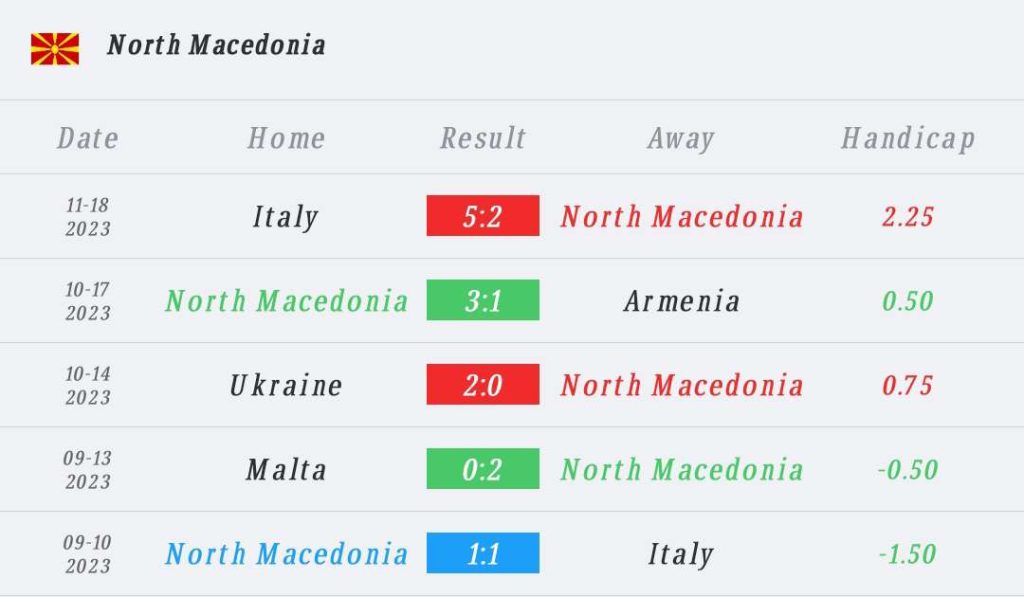Click the Result column header
This screenshot has height=597, width=1024.
[x=483, y=138]
